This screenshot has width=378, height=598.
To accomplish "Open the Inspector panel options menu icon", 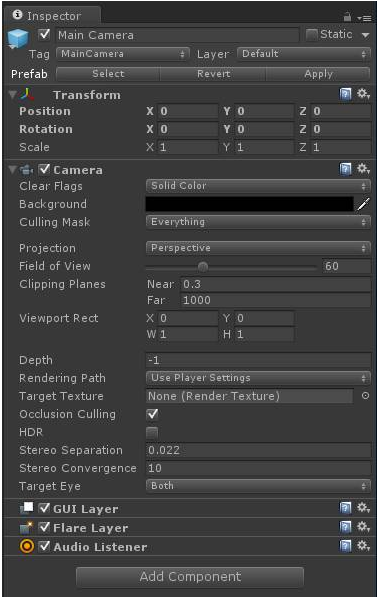I will (x=365, y=18).
